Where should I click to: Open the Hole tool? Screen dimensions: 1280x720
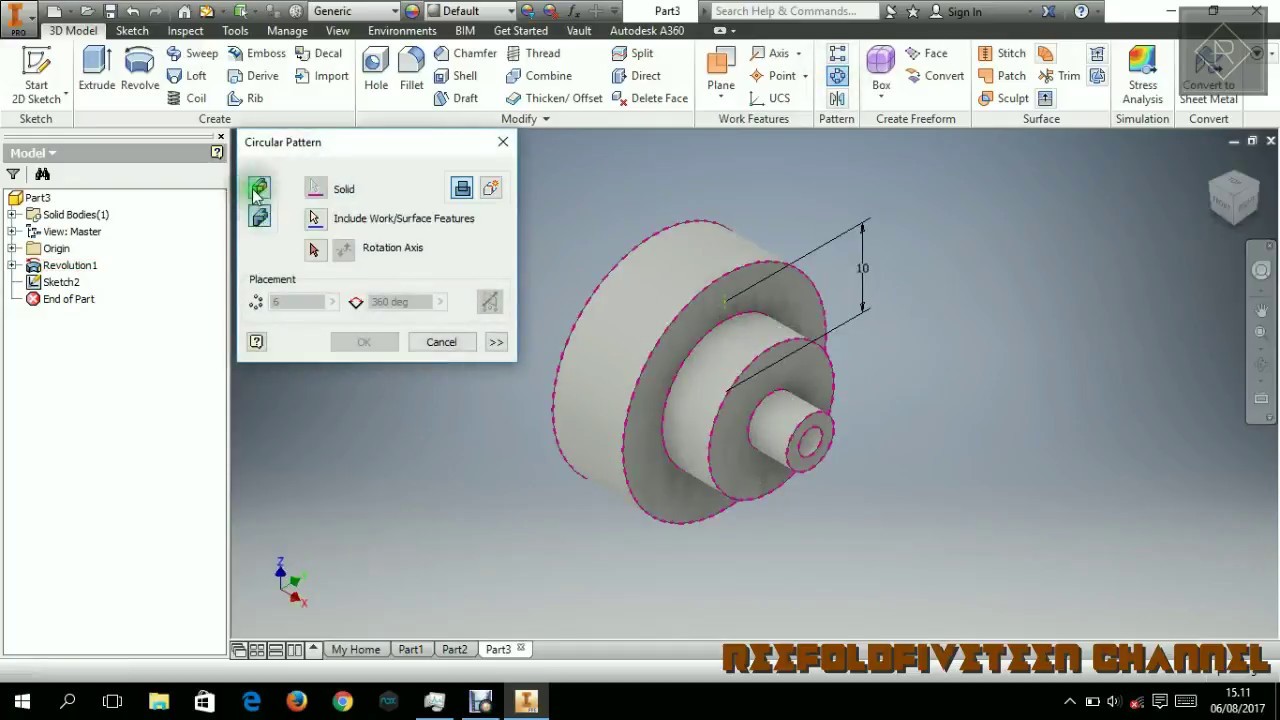(376, 69)
